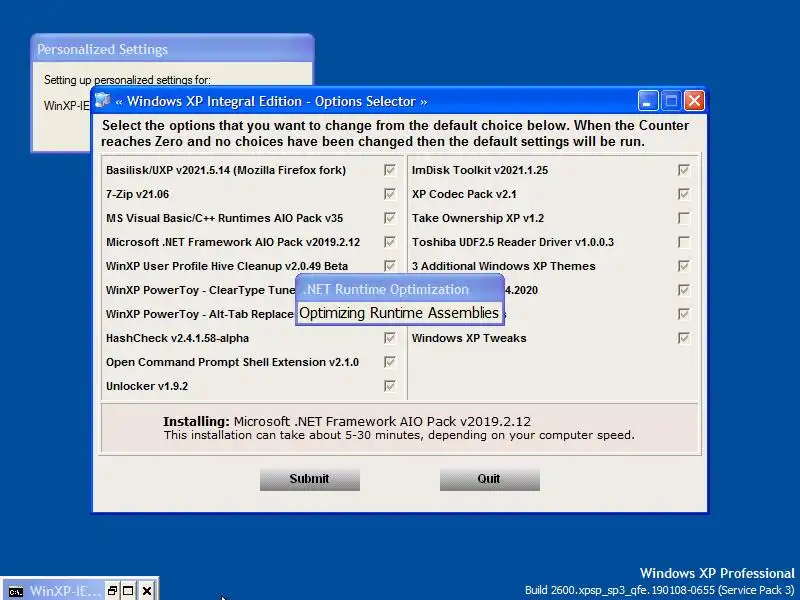Click the 7-Zip v21.06 label

click(x=137, y=194)
